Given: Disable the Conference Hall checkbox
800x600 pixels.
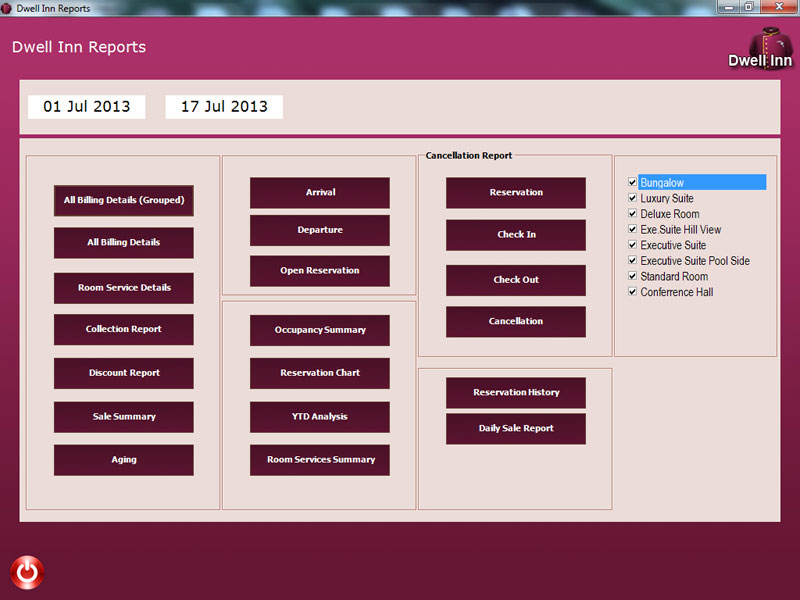Looking at the screenshot, I should pos(632,292).
